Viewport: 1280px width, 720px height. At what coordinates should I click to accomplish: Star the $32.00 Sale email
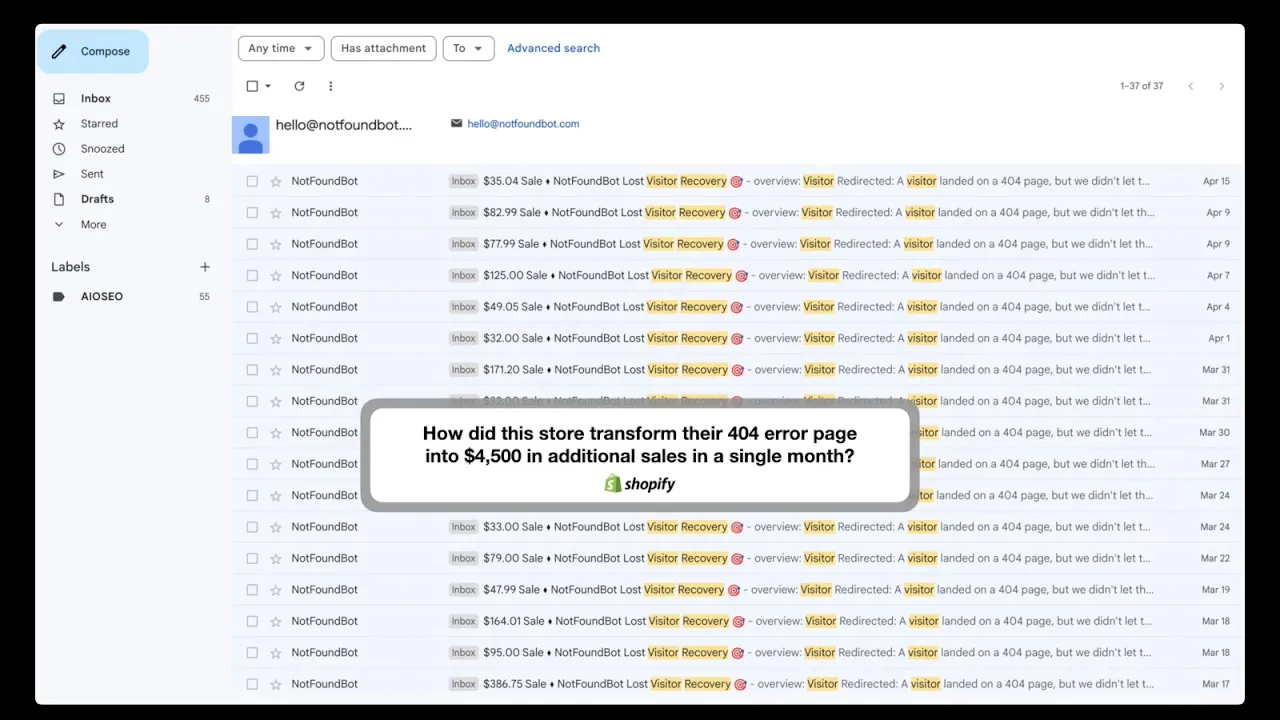(x=276, y=338)
